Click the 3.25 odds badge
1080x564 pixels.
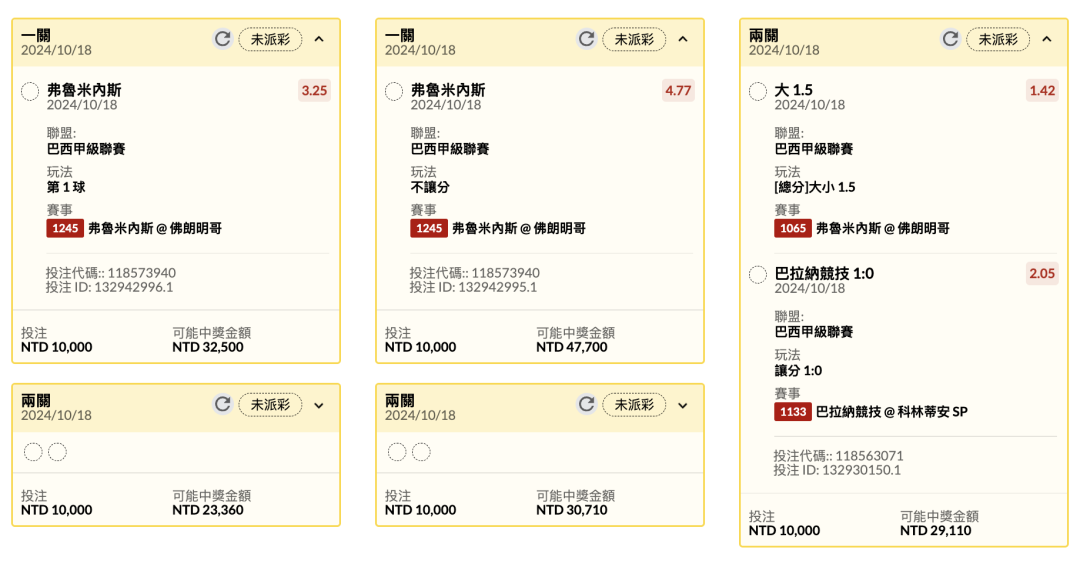[314, 91]
